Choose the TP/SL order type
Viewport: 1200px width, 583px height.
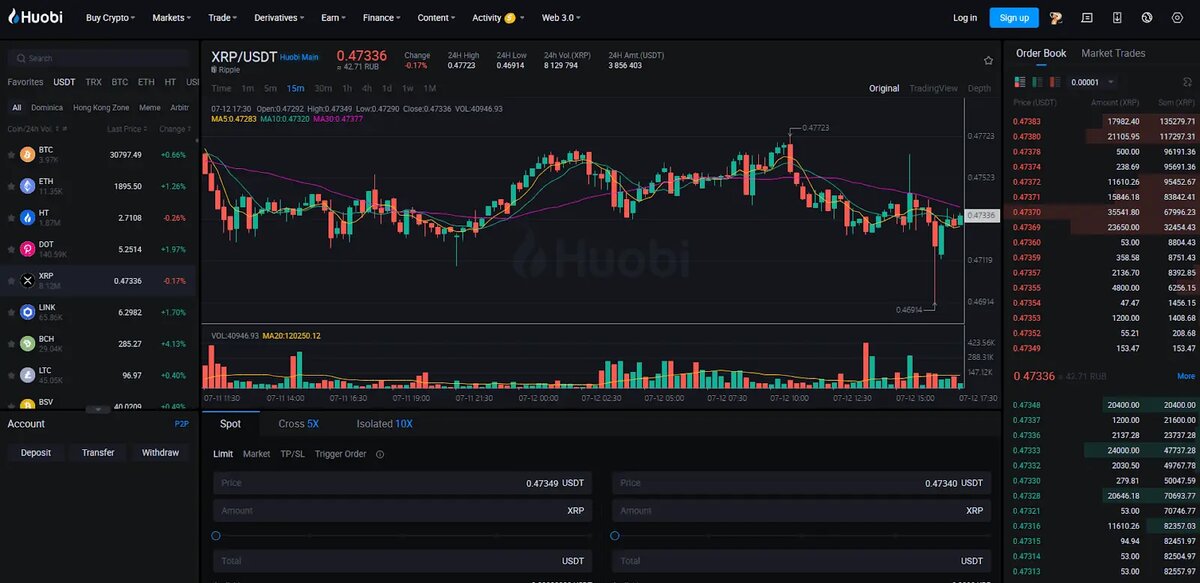click(x=292, y=454)
